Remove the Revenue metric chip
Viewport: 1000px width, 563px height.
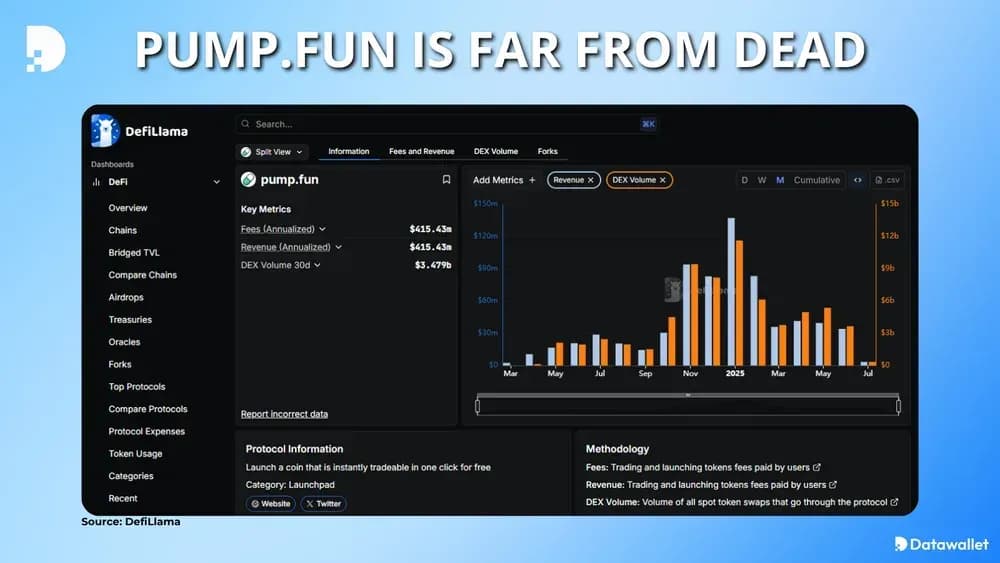(591, 180)
